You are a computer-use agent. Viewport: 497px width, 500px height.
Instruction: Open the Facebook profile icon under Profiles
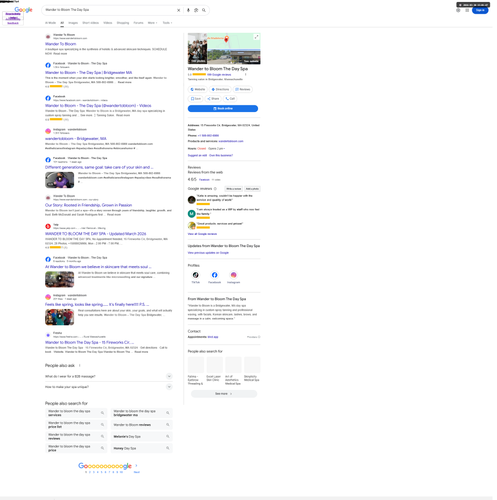coord(215,275)
